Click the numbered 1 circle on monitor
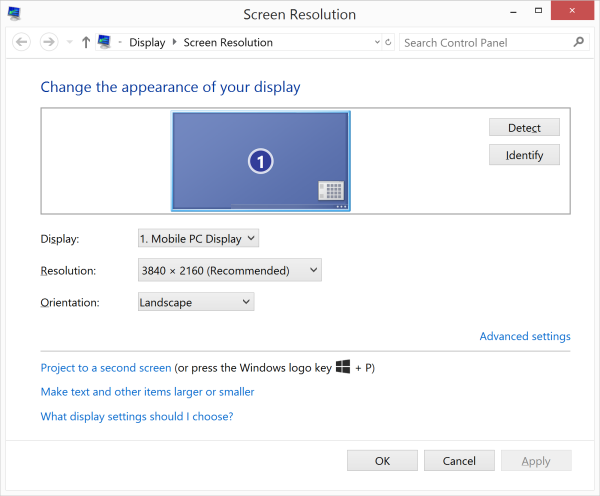 261,161
